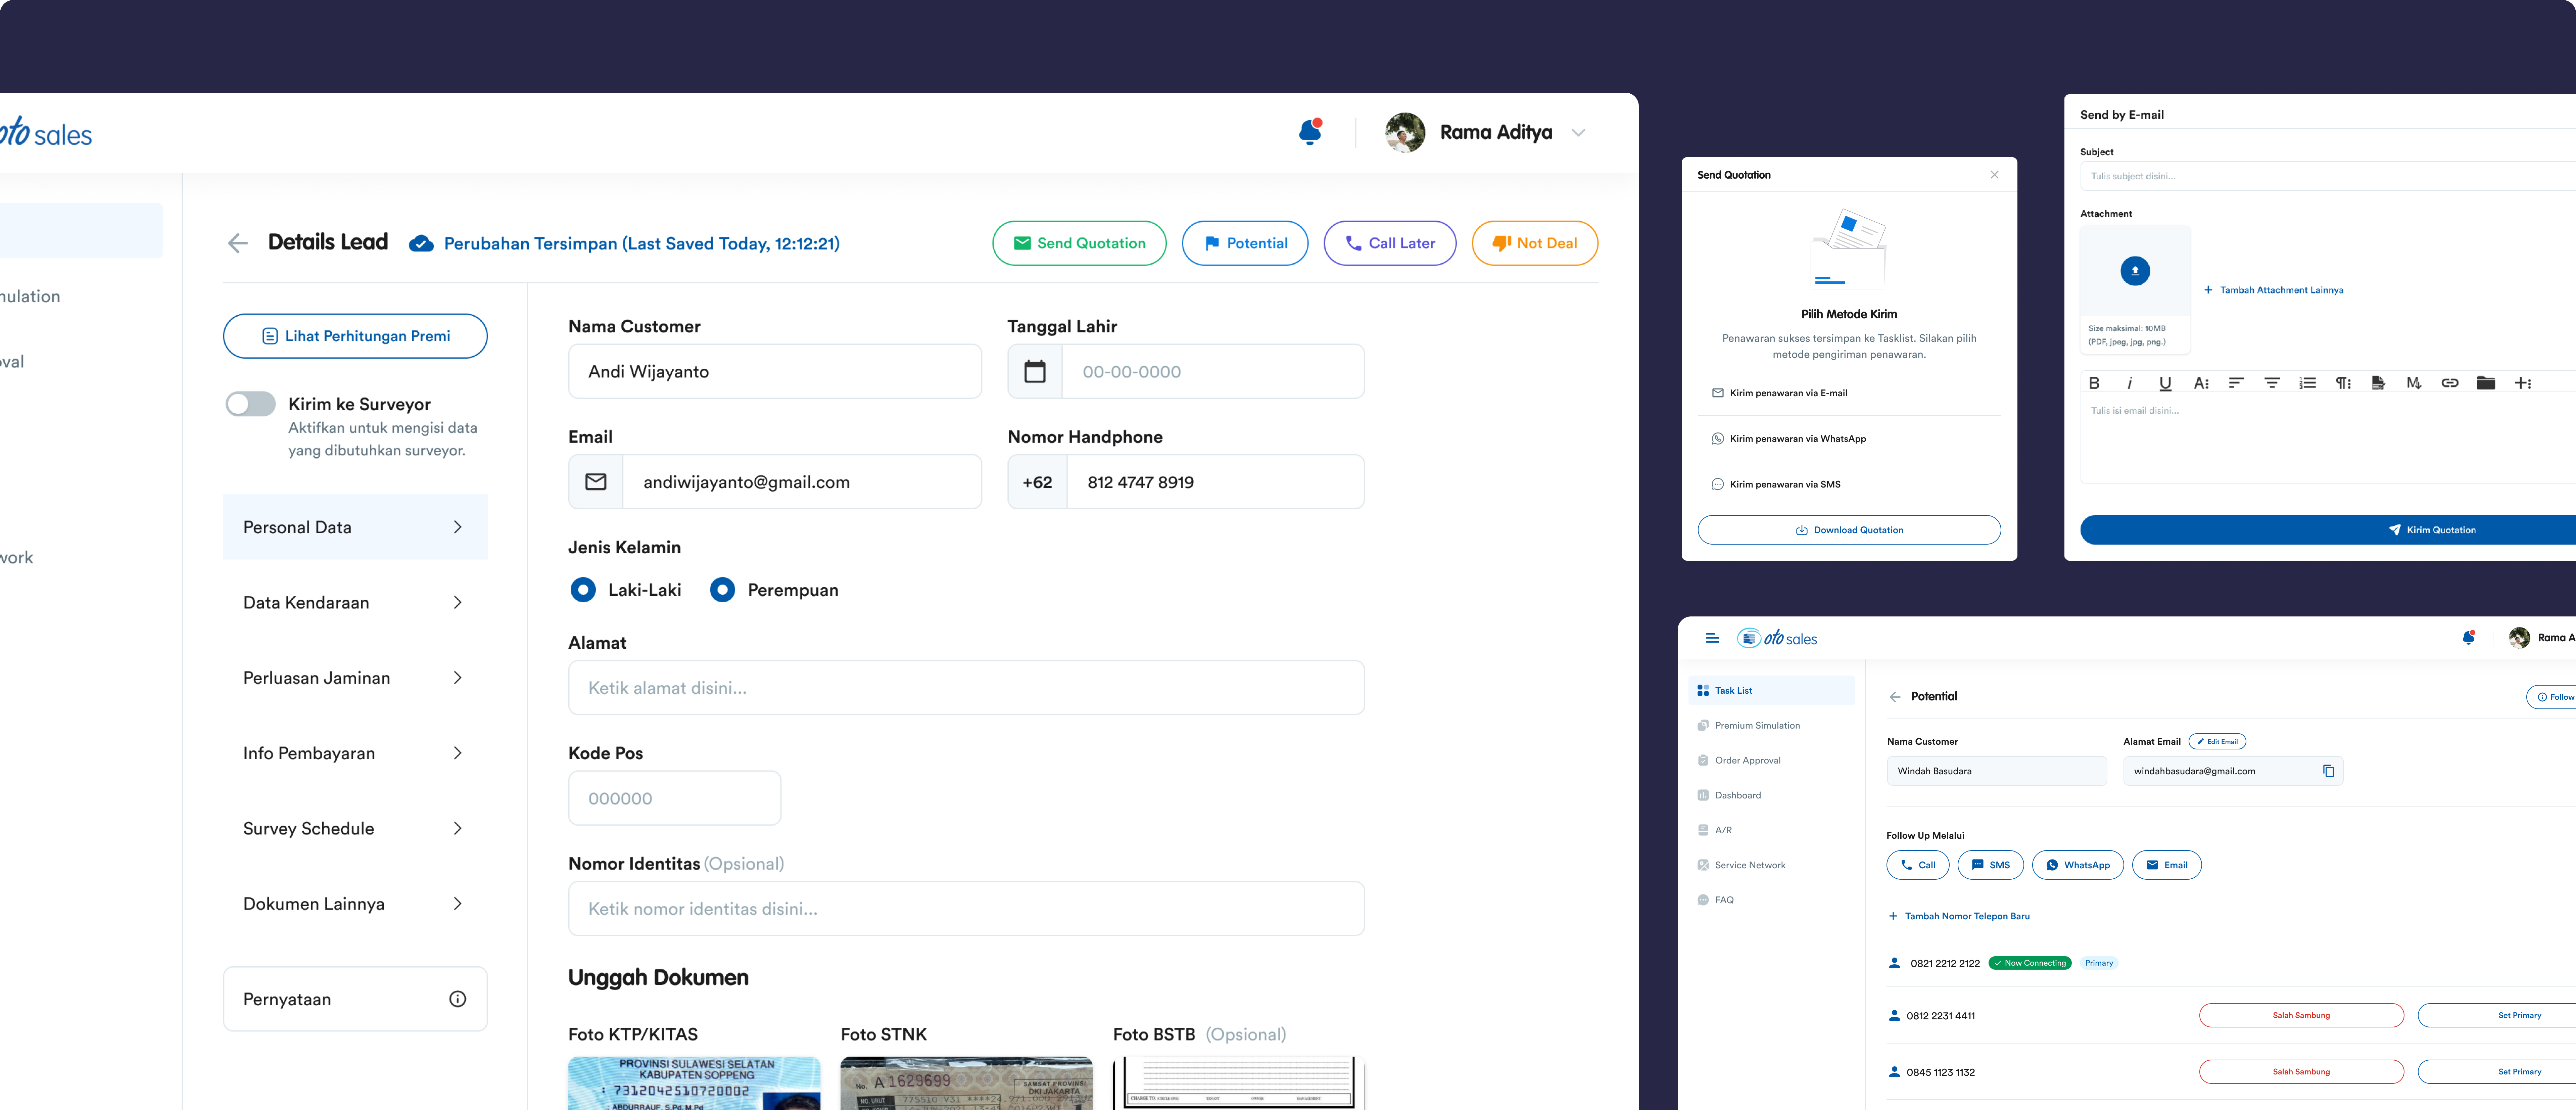Mark lead as Potential

(x=1245, y=243)
